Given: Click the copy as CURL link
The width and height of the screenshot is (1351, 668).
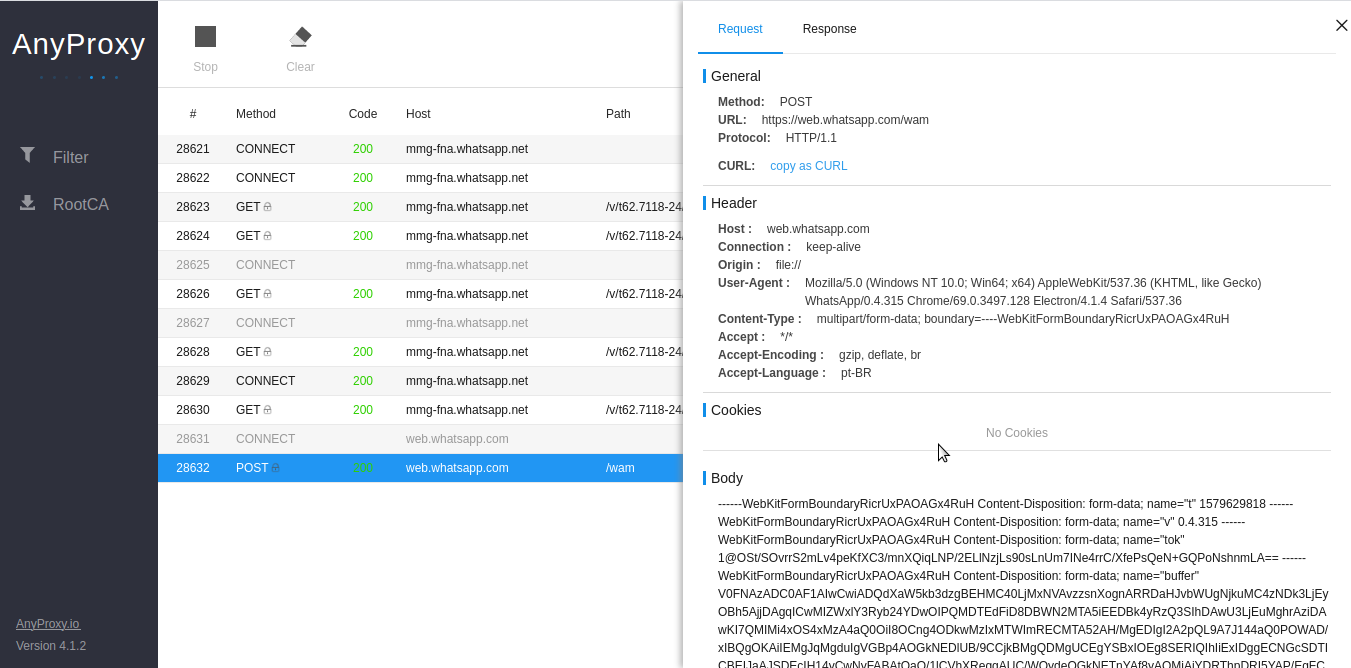Looking at the screenshot, I should pyautogui.click(x=808, y=166).
